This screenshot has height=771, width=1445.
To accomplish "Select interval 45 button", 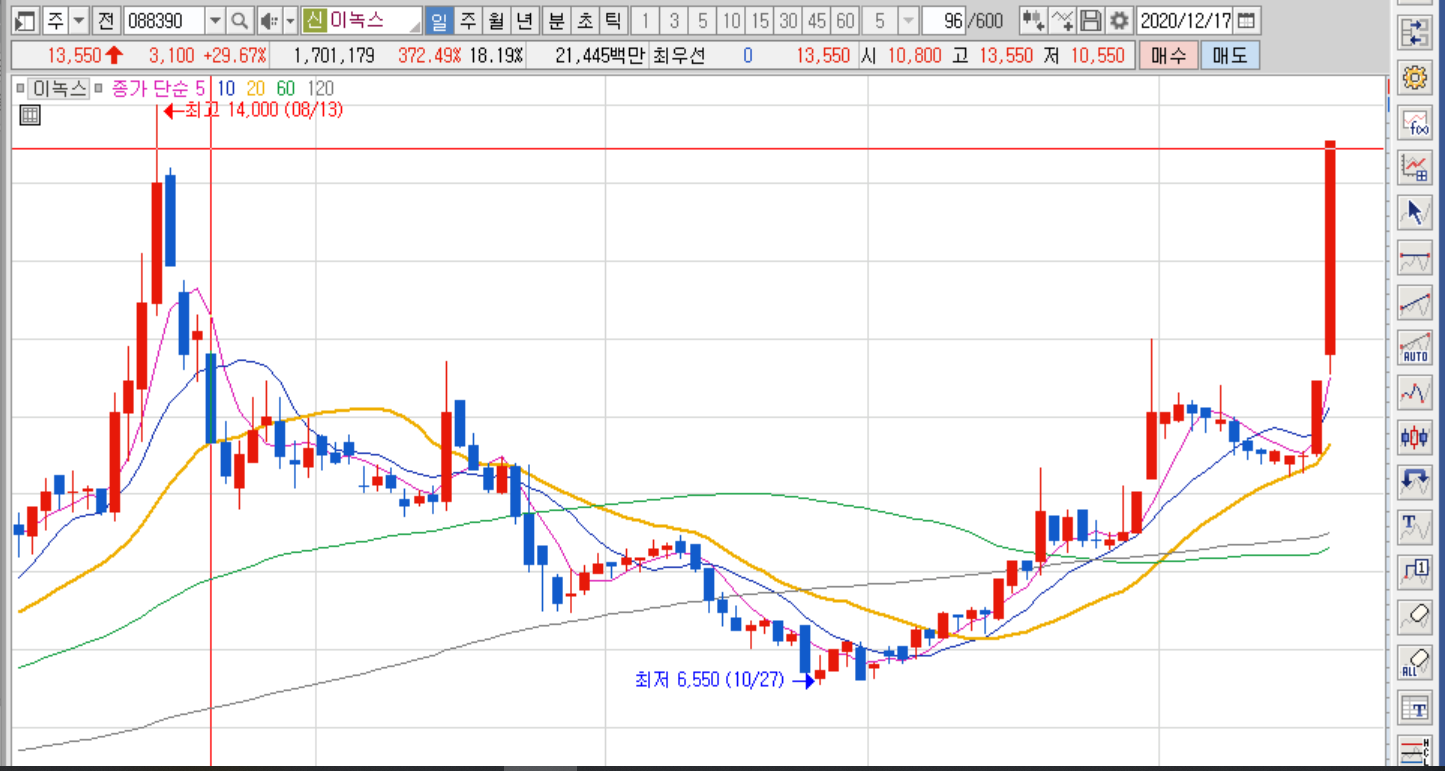I will [818, 20].
